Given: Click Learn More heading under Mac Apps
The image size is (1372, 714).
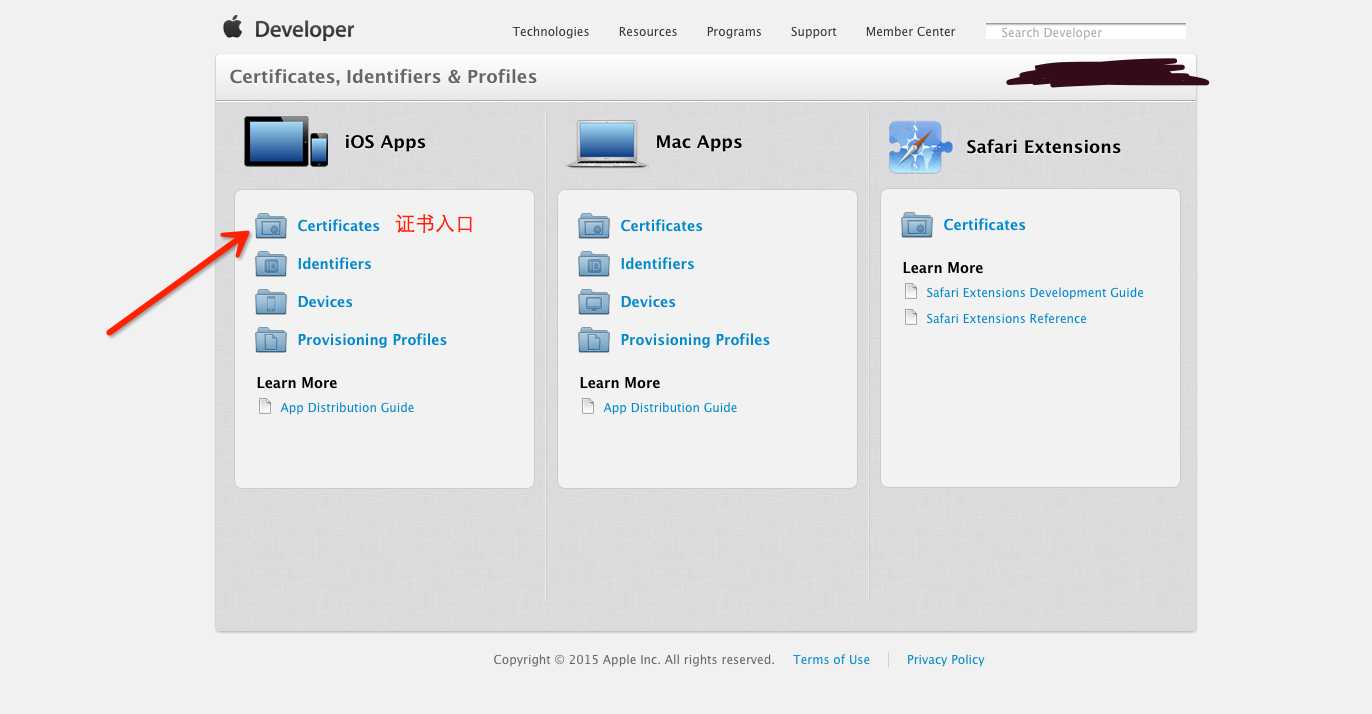Looking at the screenshot, I should coord(620,383).
